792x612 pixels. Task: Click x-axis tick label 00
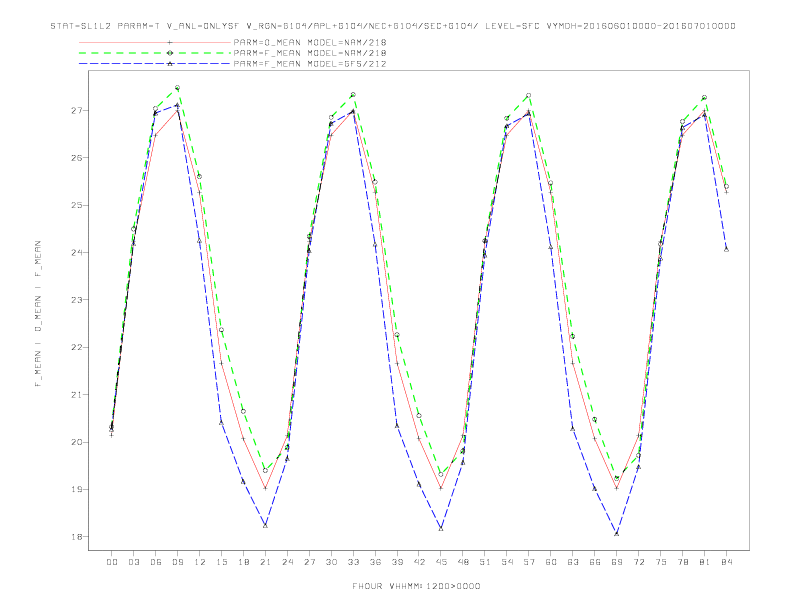[112, 562]
